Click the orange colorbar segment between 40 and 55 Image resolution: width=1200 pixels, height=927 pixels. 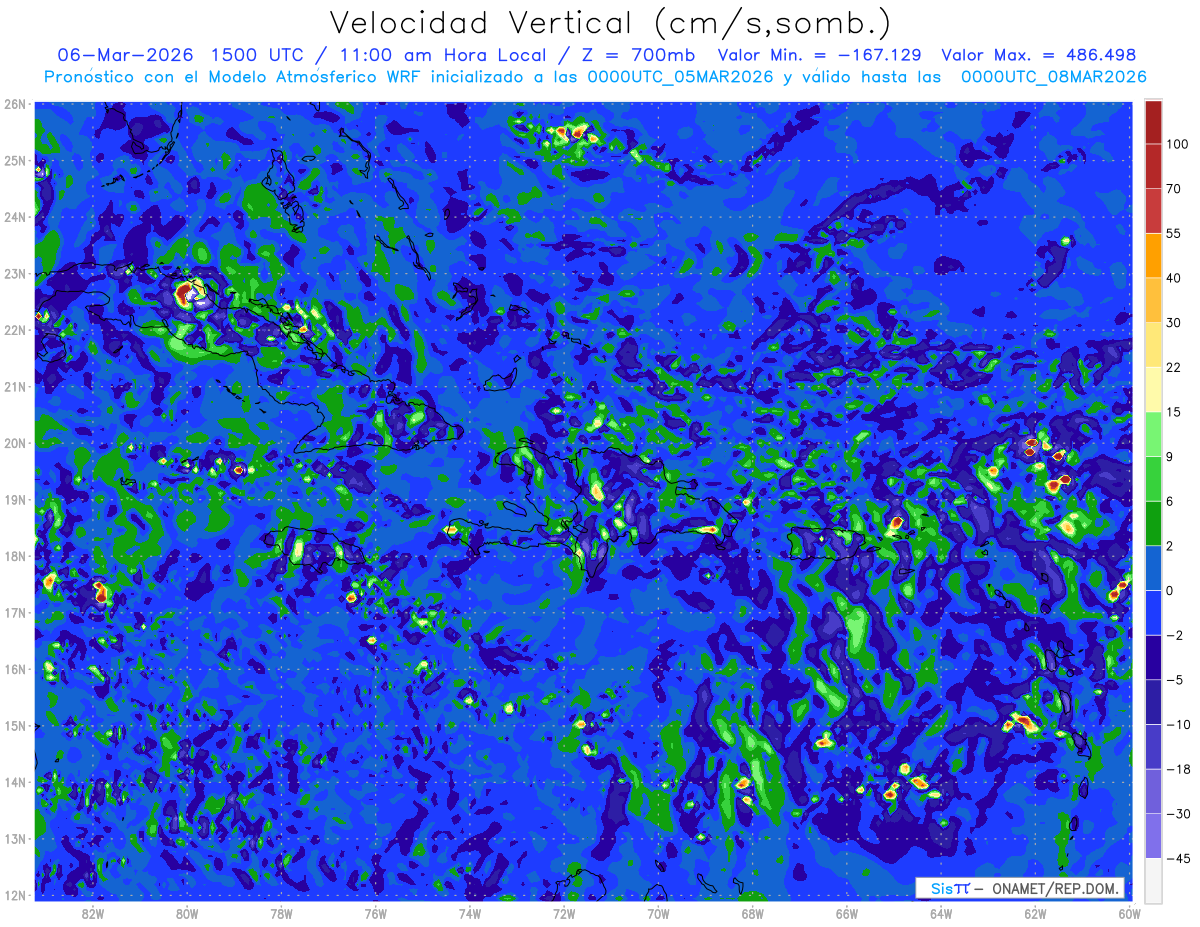pos(1153,255)
